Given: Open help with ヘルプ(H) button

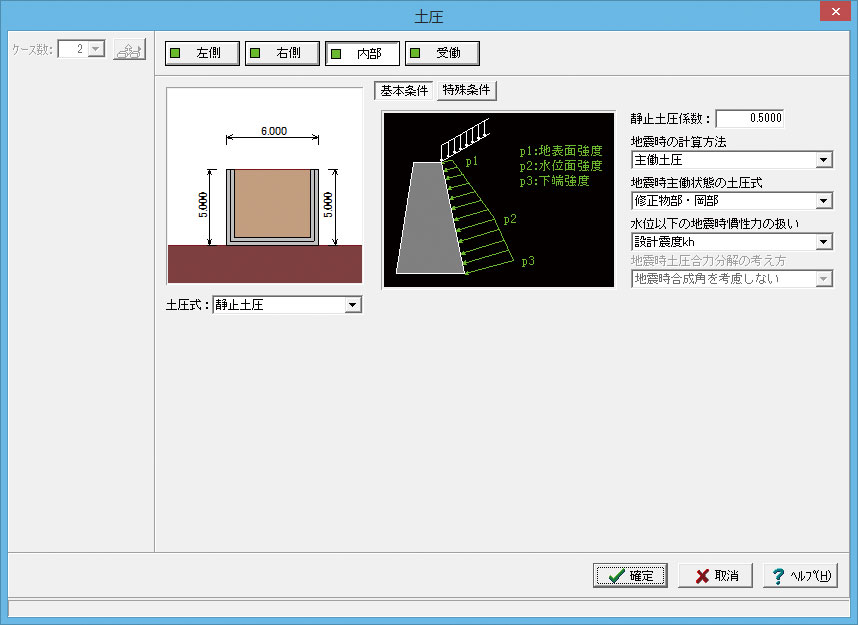Looking at the screenshot, I should coord(801,576).
